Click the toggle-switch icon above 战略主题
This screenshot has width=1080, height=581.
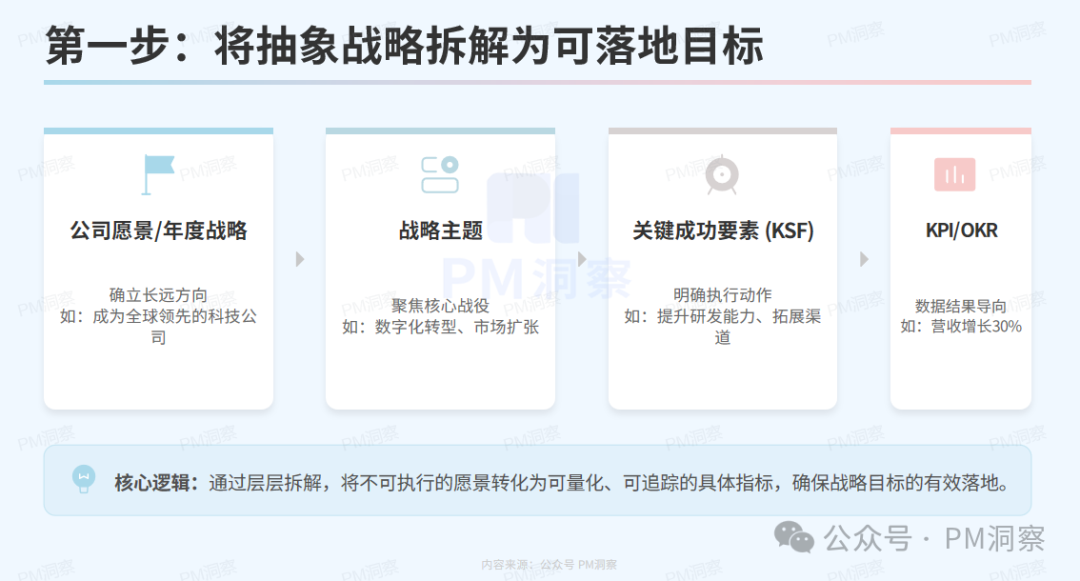[x=440, y=174]
